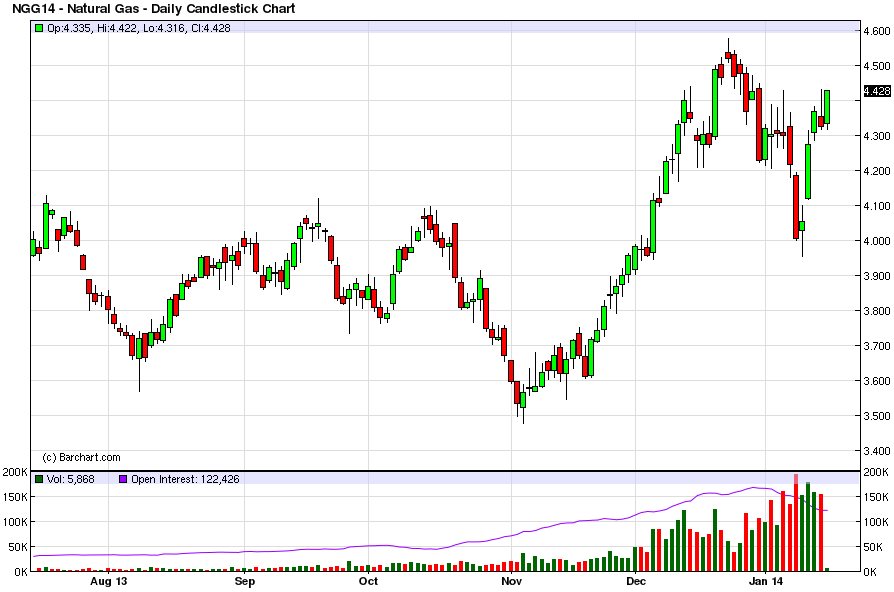Screen dimensions: 894x592
Task: Click the 3.600 price axis label
Action: click(877, 381)
